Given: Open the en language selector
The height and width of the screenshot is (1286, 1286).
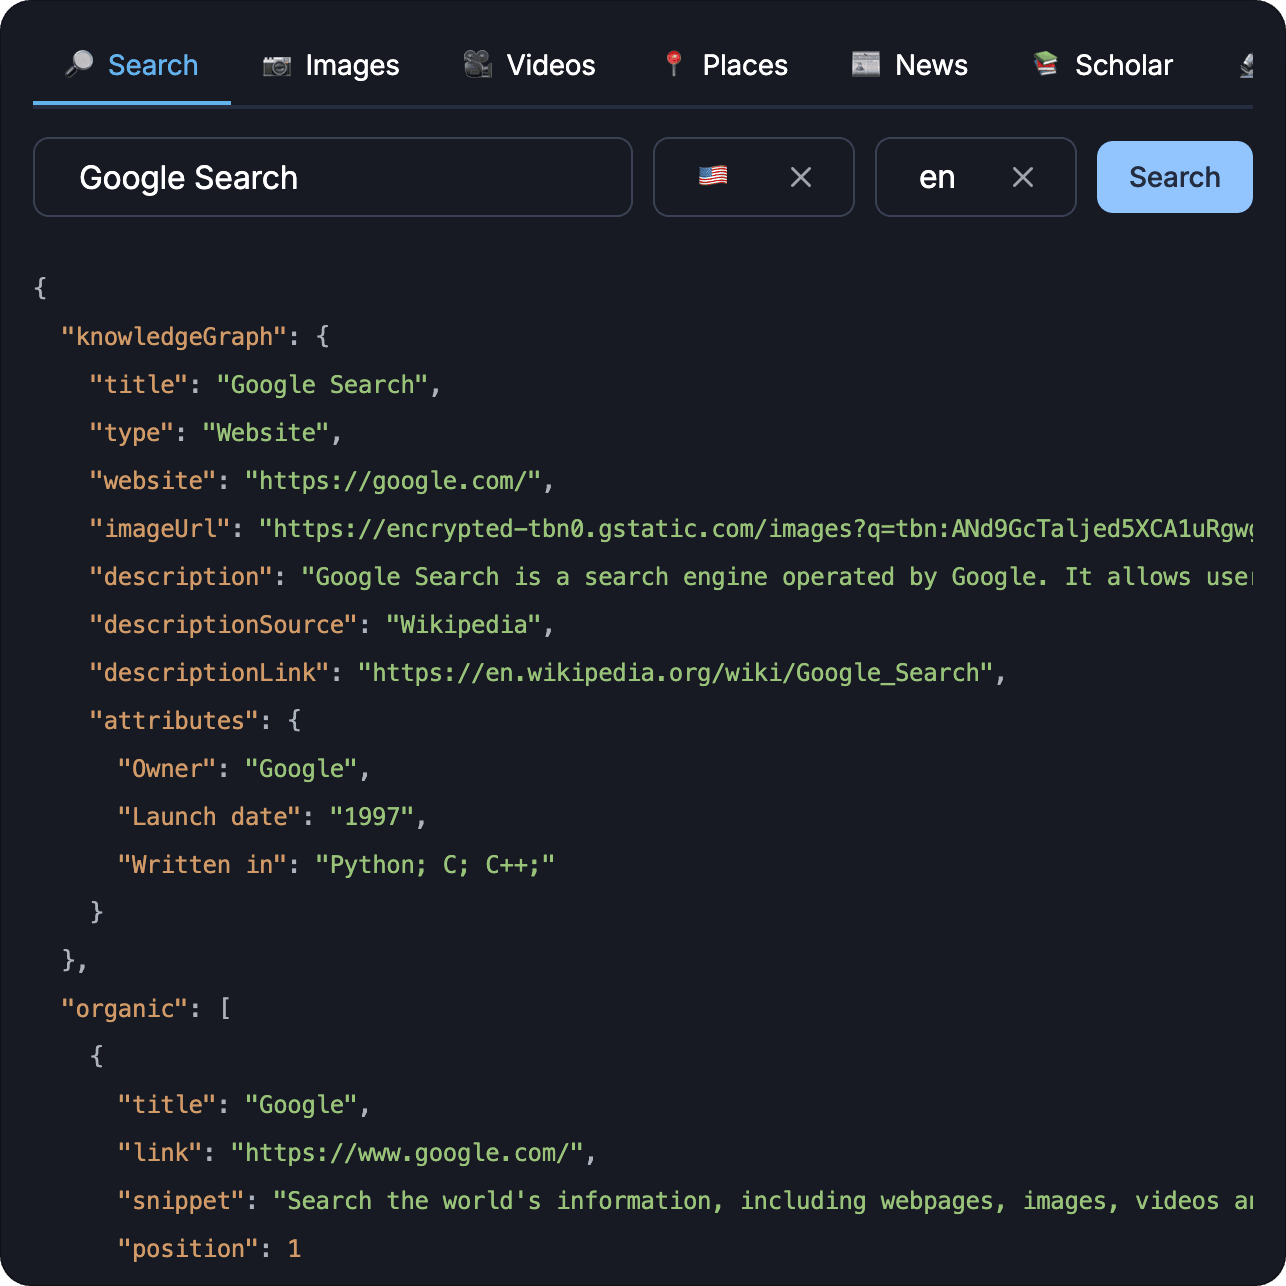Looking at the screenshot, I should [937, 177].
